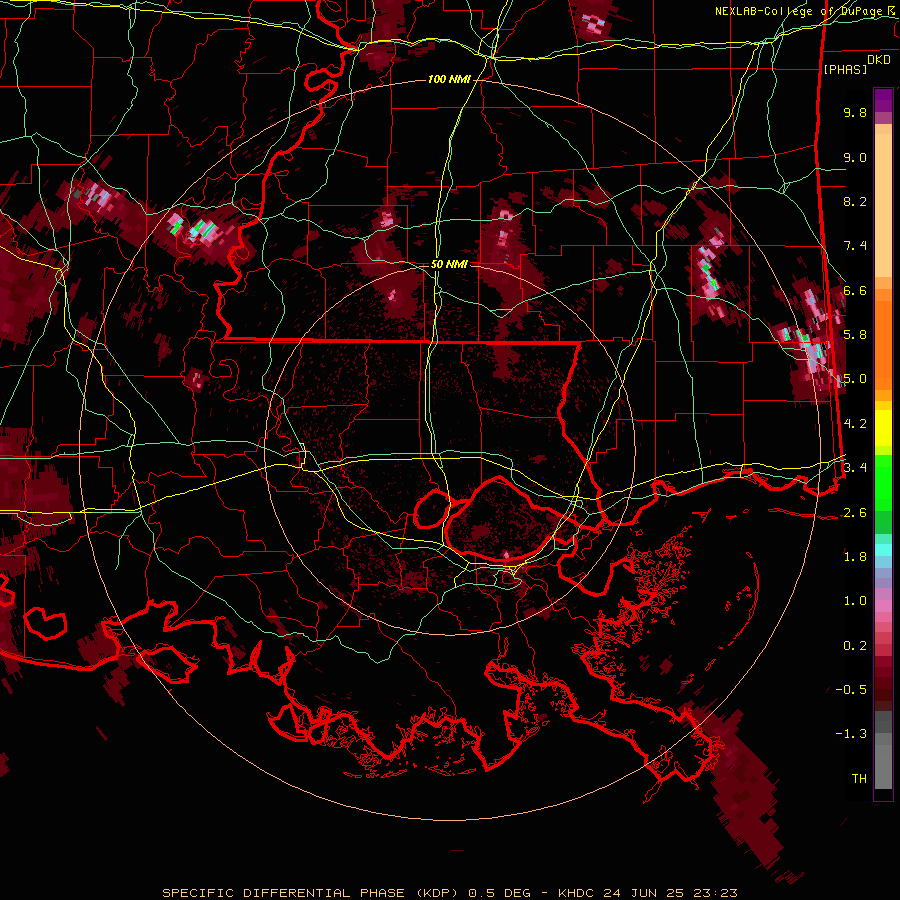The image size is (900, 900).
Task: Click the 9.0 value on the color scale
Action: tap(855, 157)
